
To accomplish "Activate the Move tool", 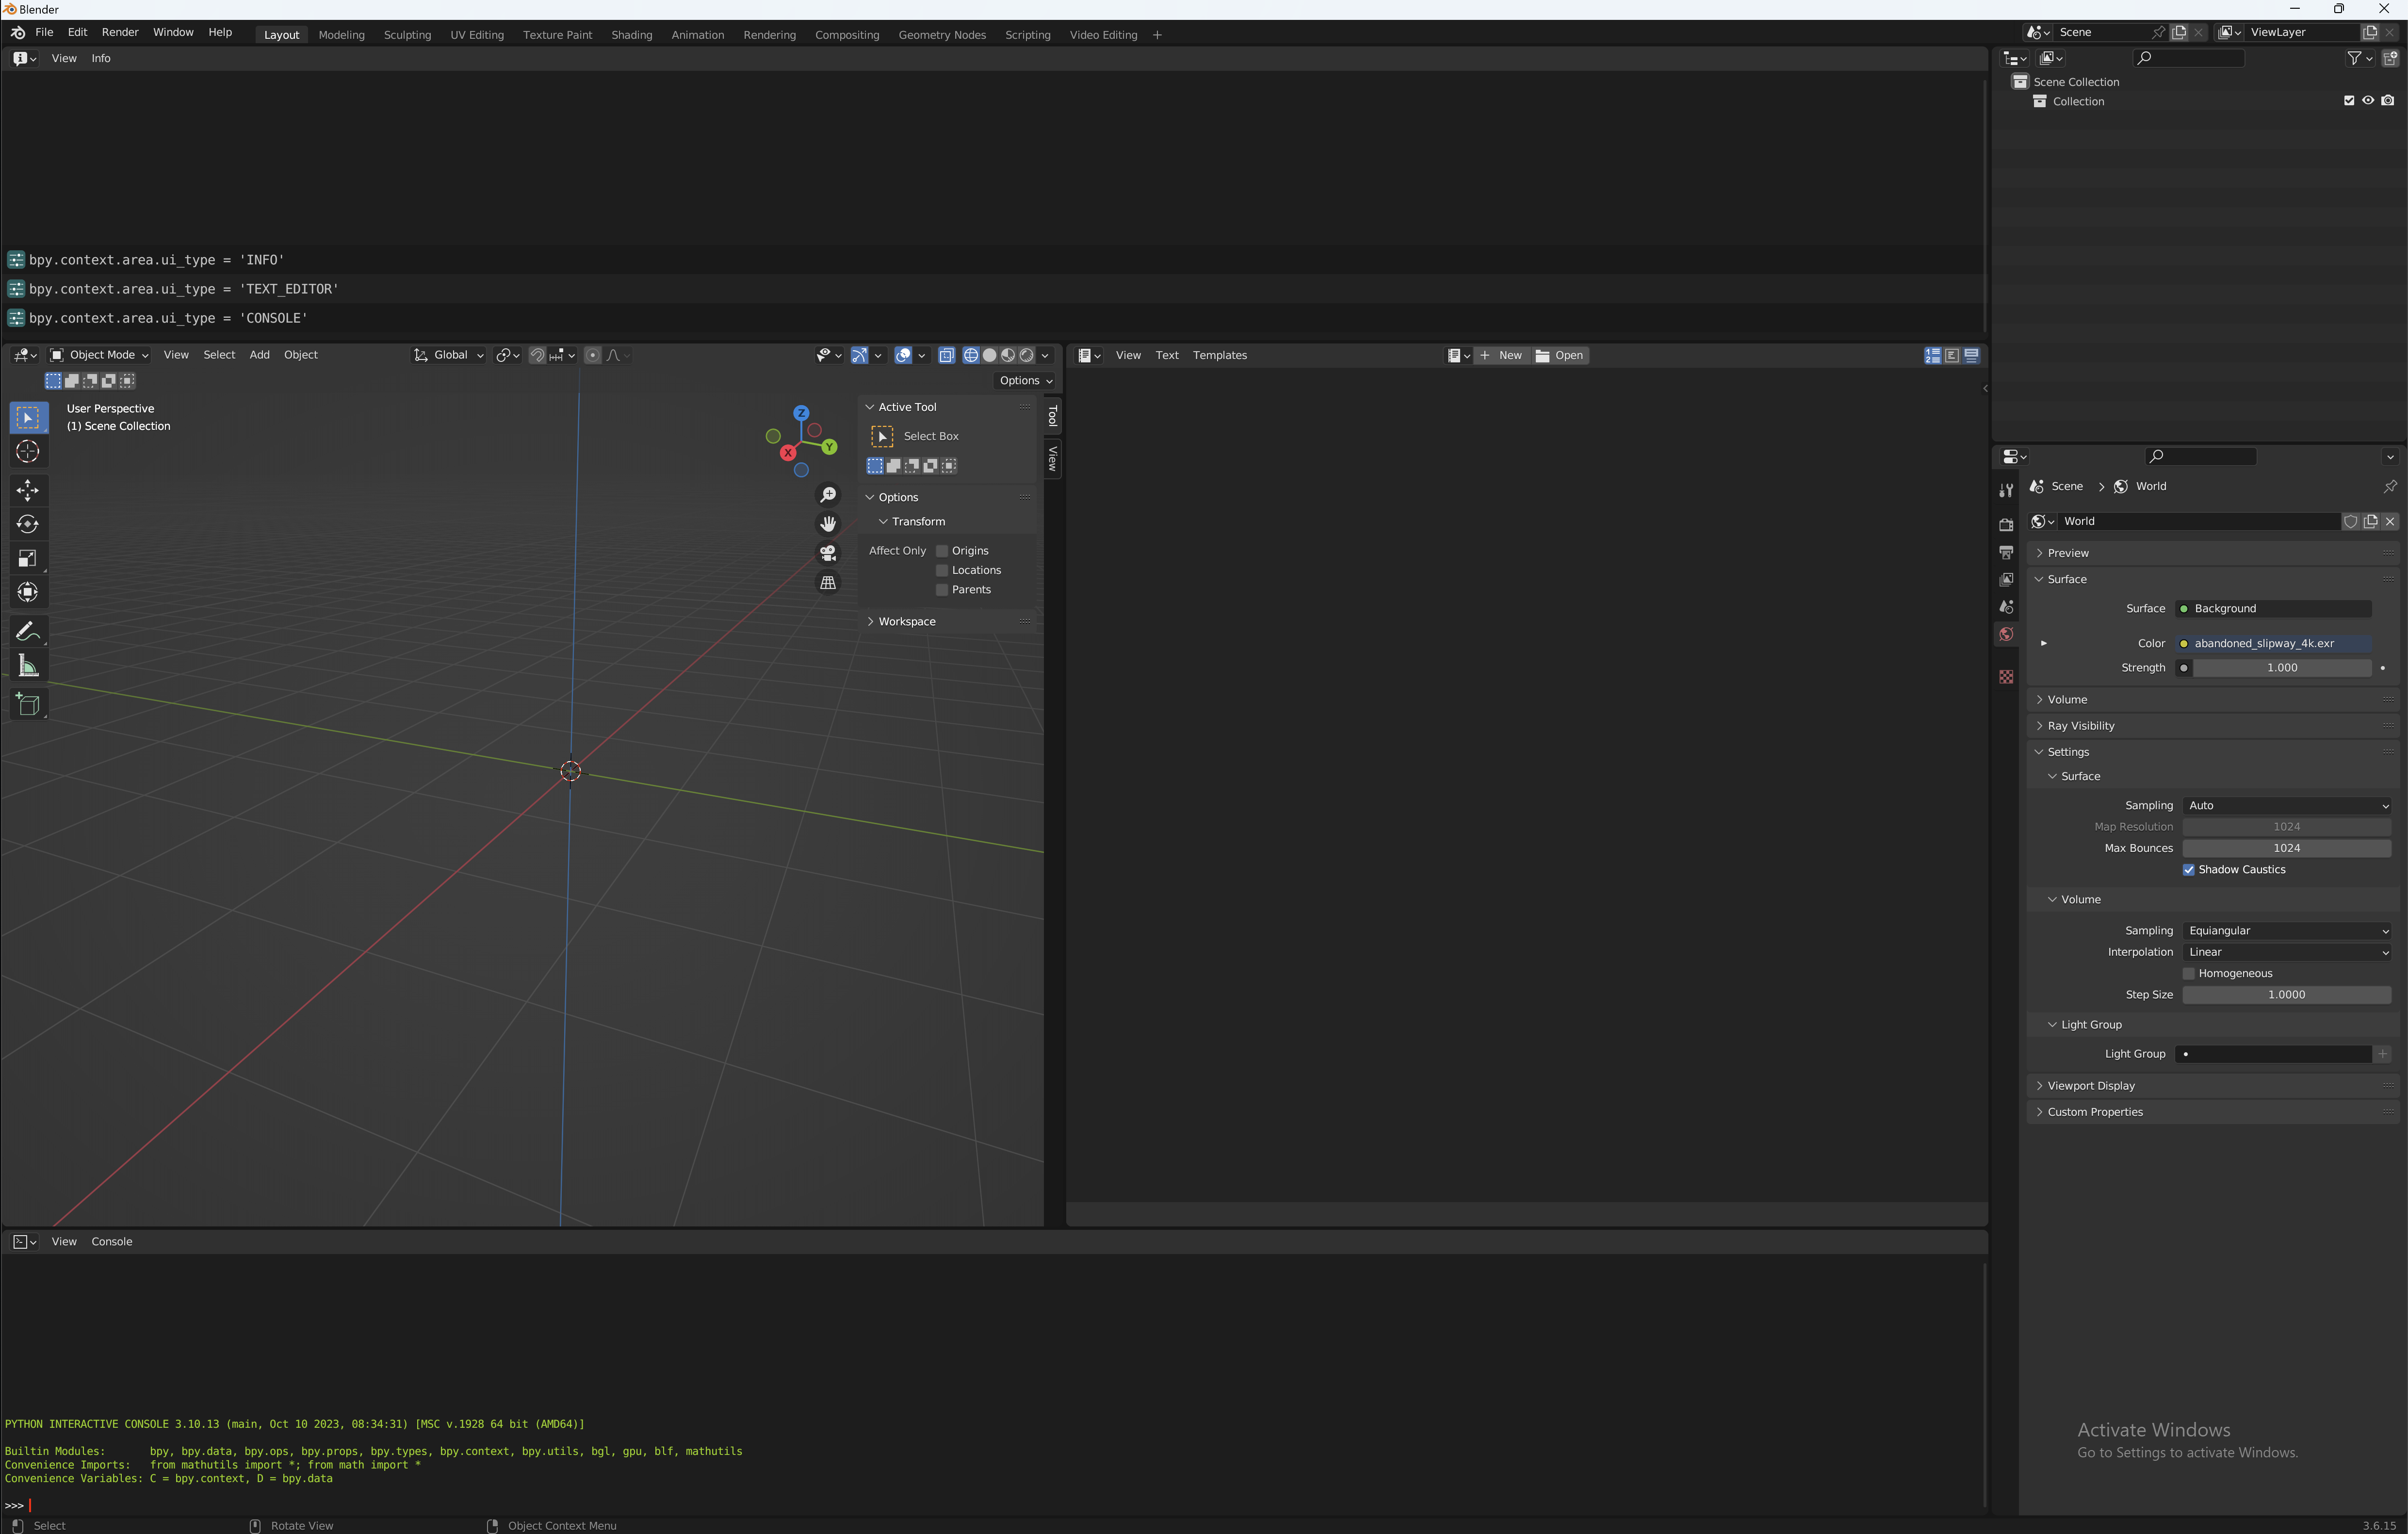I will click(x=28, y=490).
